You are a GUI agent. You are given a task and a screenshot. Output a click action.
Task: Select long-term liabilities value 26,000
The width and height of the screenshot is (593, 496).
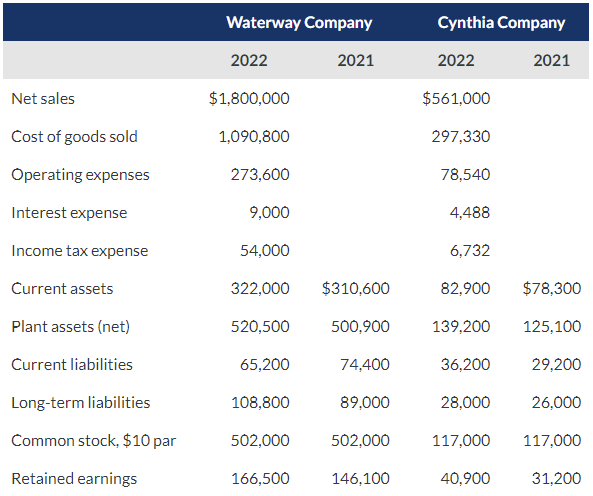tap(557, 403)
